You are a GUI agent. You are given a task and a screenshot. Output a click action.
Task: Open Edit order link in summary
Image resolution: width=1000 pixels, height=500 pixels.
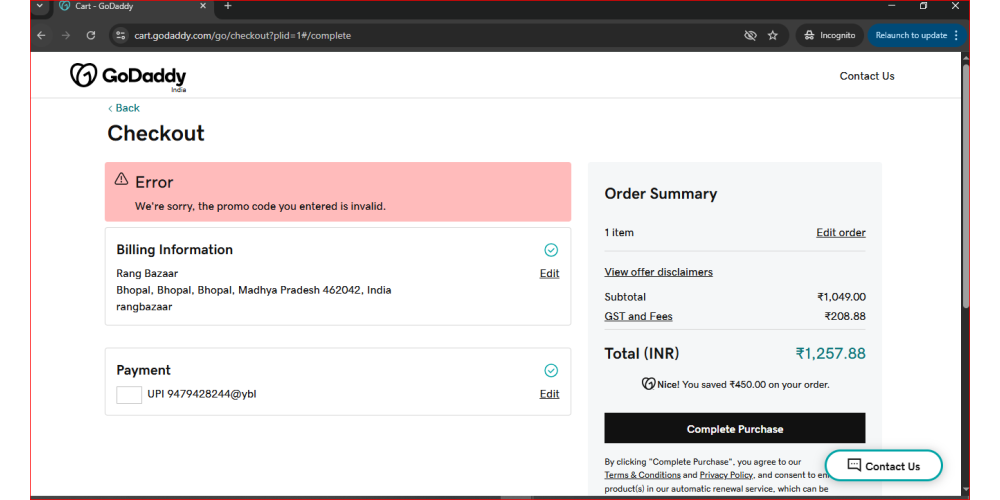[x=840, y=233]
